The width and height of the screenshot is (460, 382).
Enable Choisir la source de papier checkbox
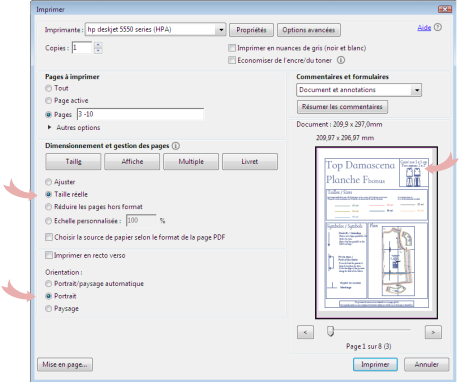(49, 237)
